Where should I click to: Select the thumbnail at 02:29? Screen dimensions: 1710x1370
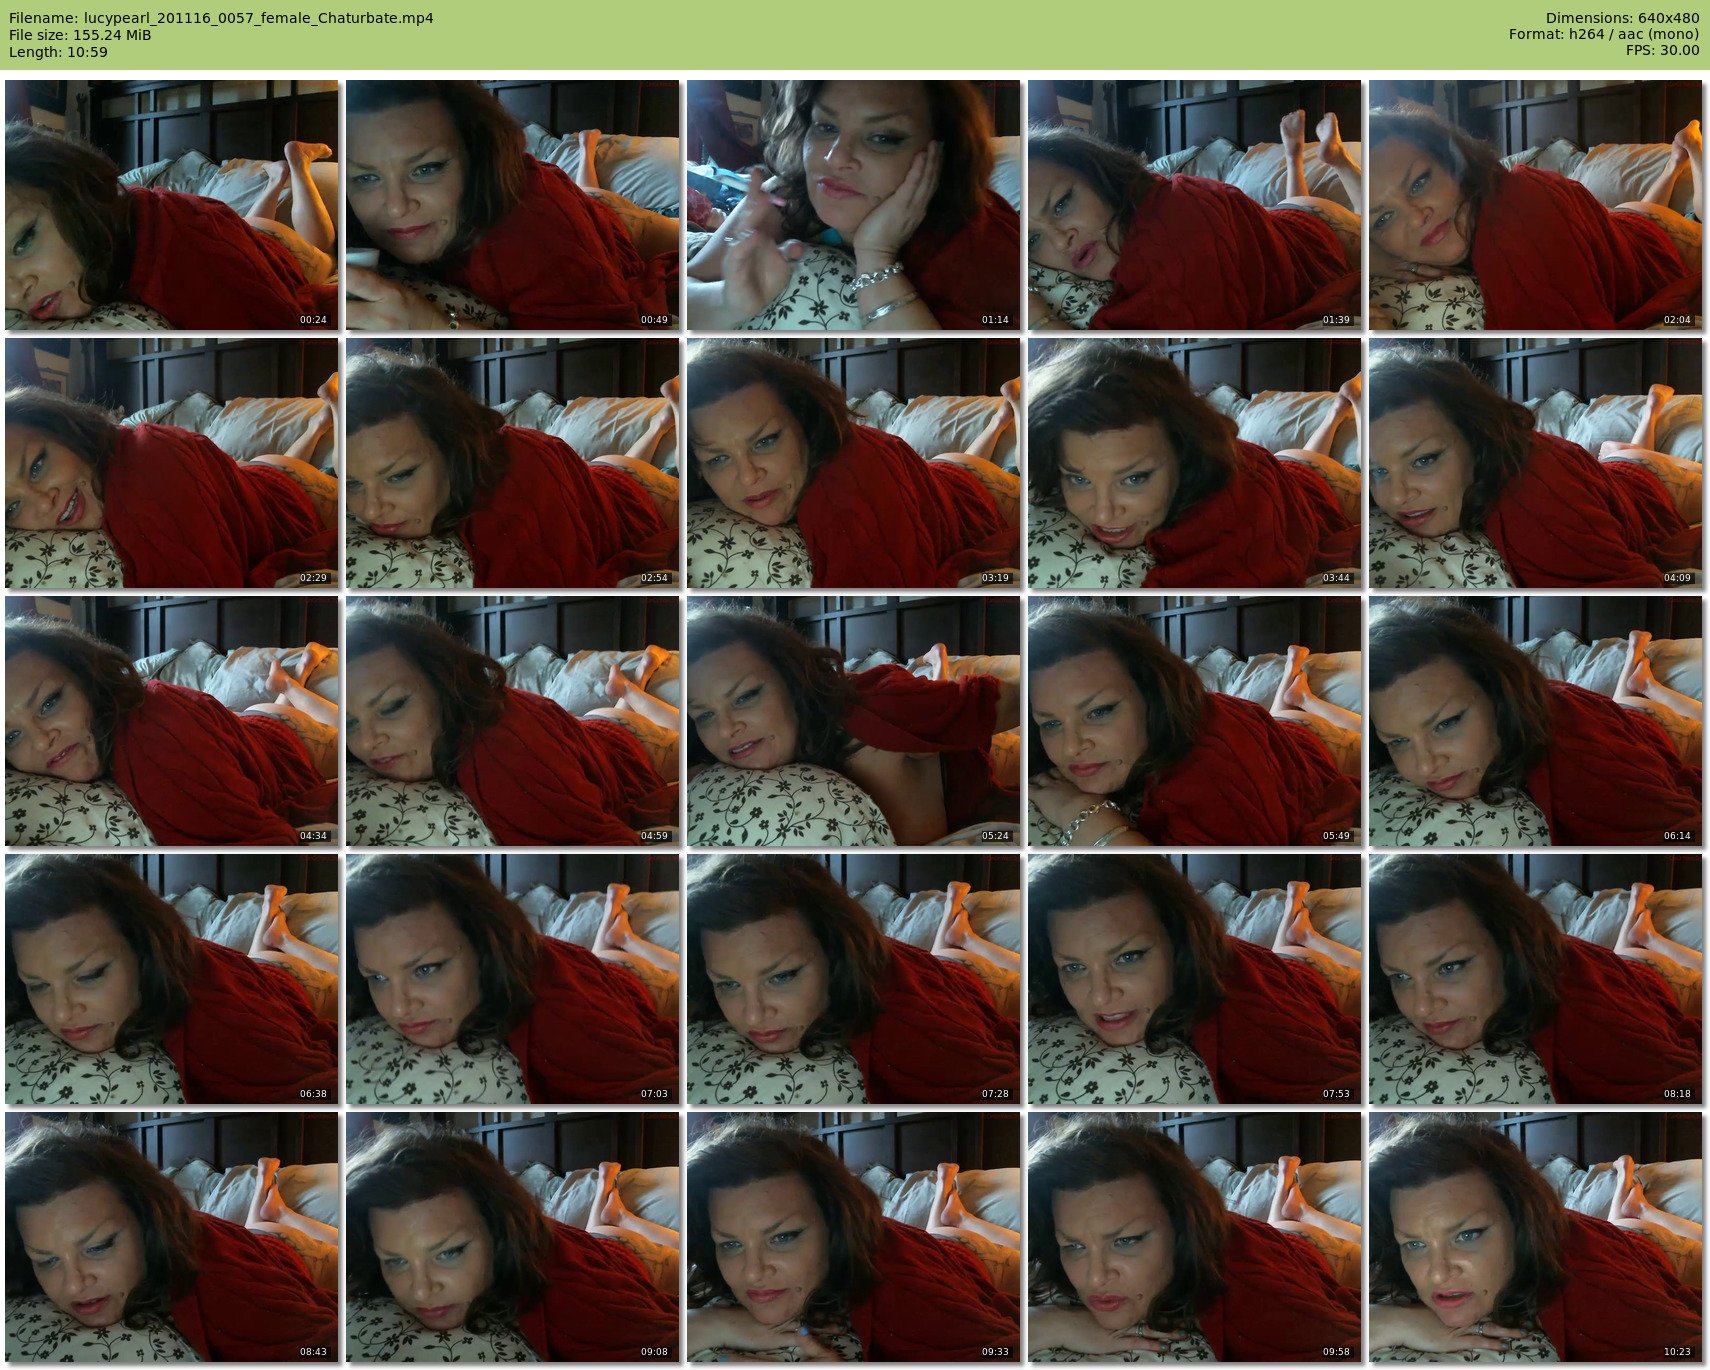tap(171, 463)
